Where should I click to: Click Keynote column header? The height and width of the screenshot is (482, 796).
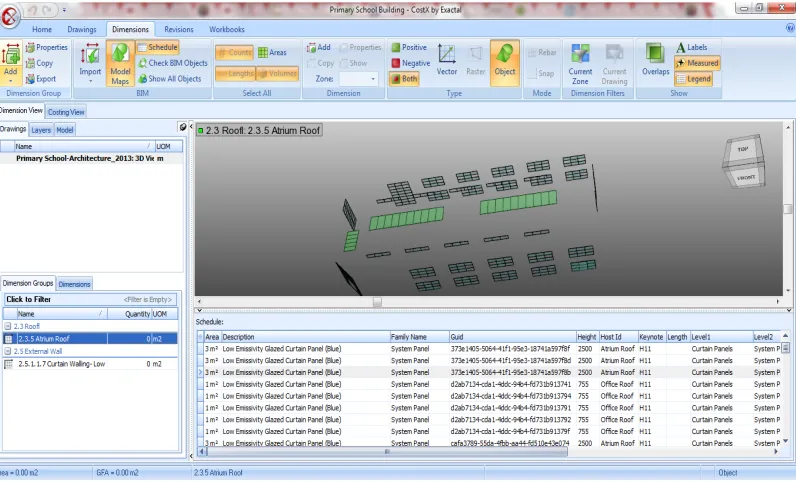(651, 337)
